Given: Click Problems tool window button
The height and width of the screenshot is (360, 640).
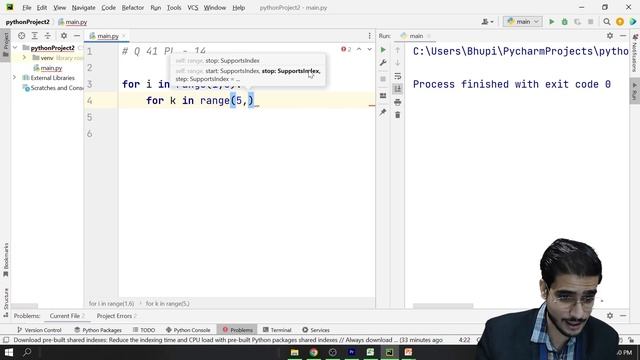Looking at the screenshot, I should [238, 330].
